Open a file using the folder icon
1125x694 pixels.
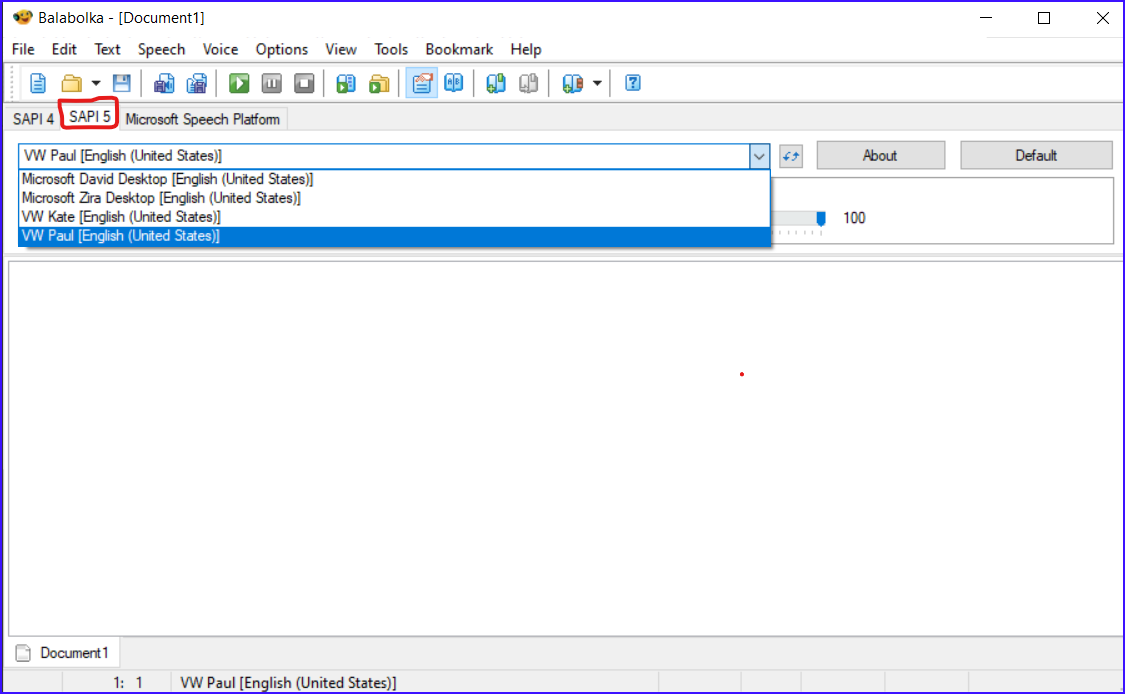71,83
